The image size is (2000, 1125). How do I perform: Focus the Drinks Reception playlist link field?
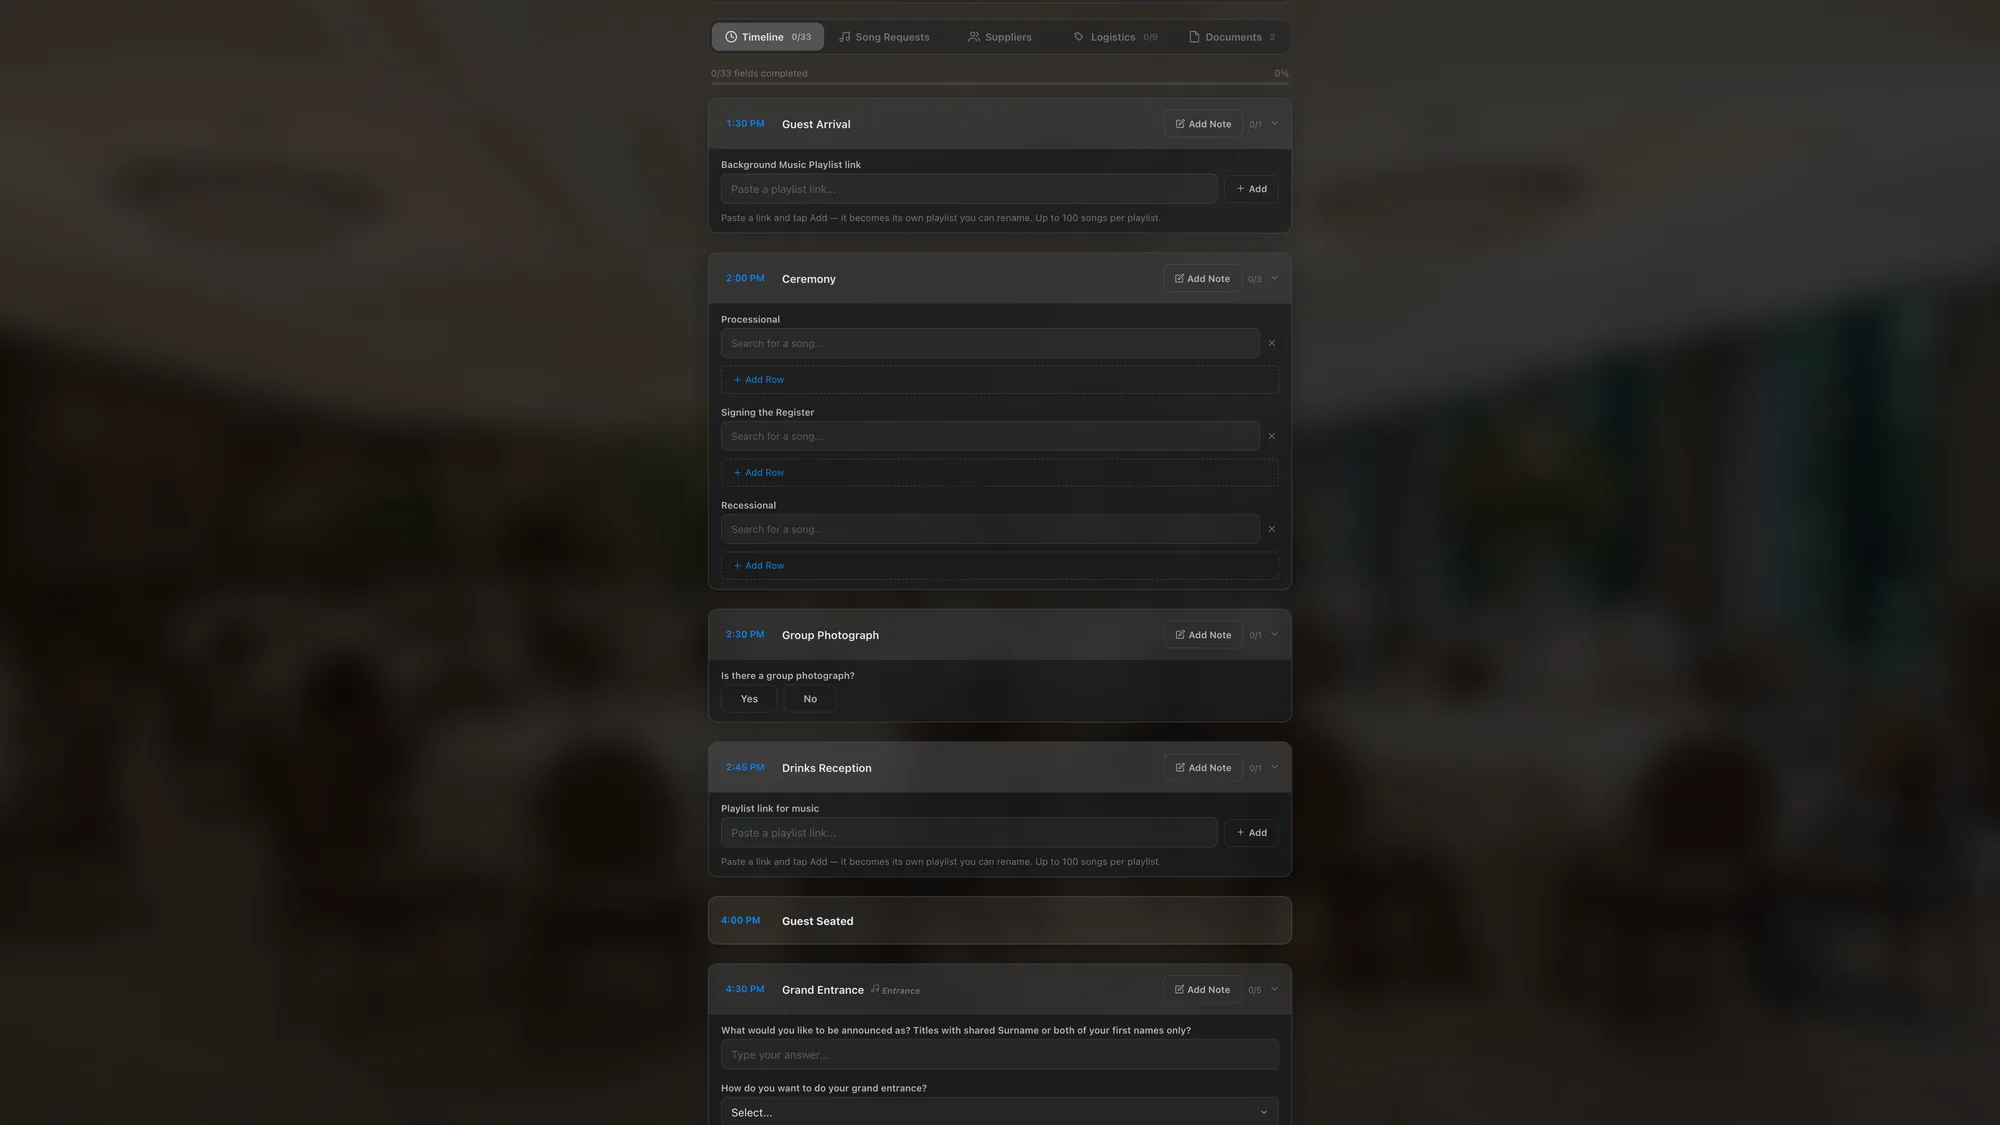tap(969, 833)
